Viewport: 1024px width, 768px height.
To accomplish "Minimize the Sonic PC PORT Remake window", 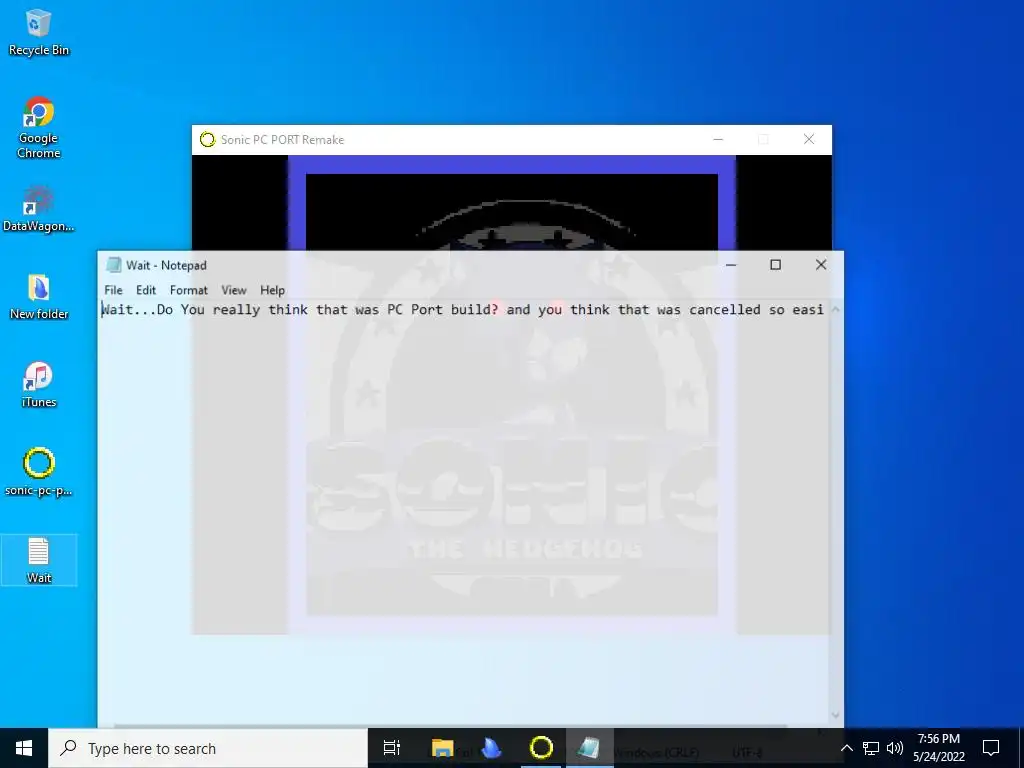I will click(x=718, y=139).
